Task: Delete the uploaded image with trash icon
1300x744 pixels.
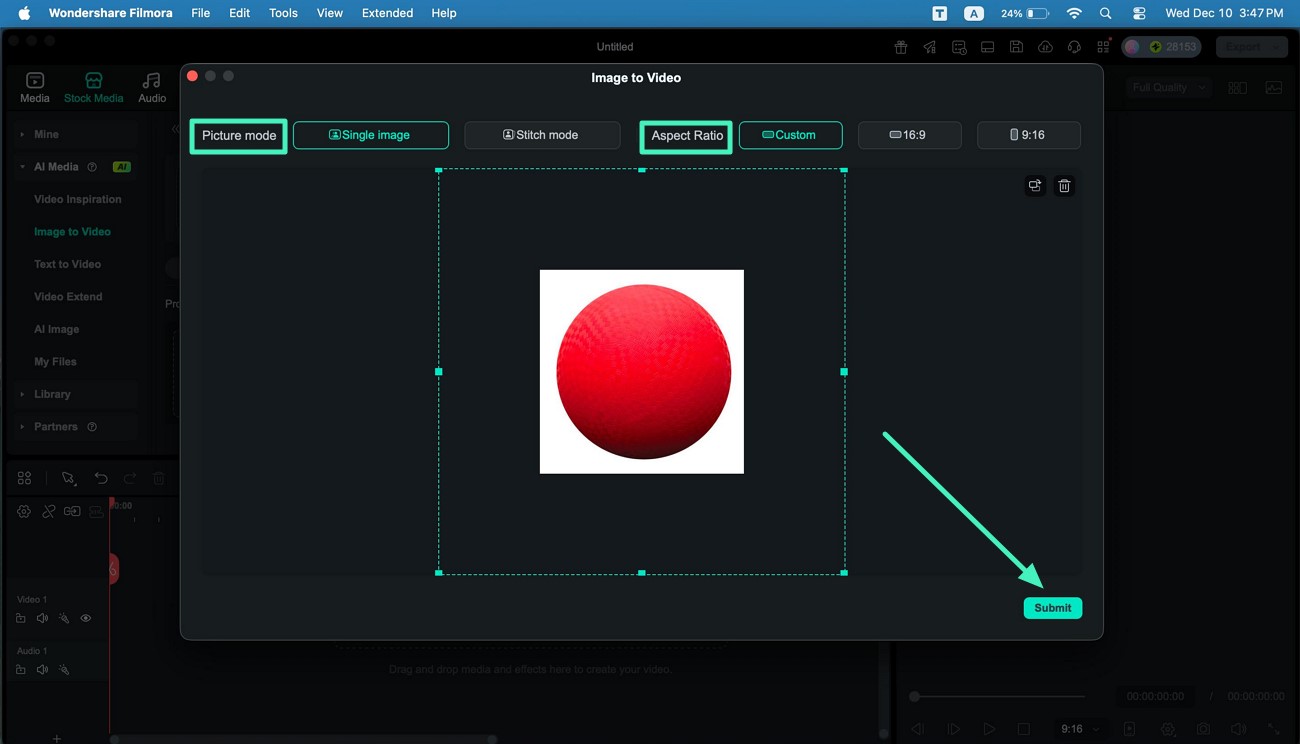Action: tap(1065, 186)
